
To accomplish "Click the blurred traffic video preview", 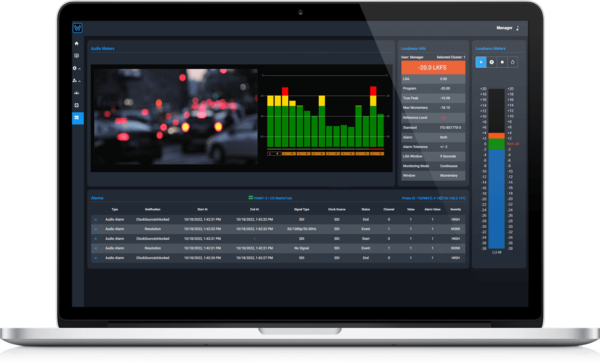I will click(x=176, y=117).
